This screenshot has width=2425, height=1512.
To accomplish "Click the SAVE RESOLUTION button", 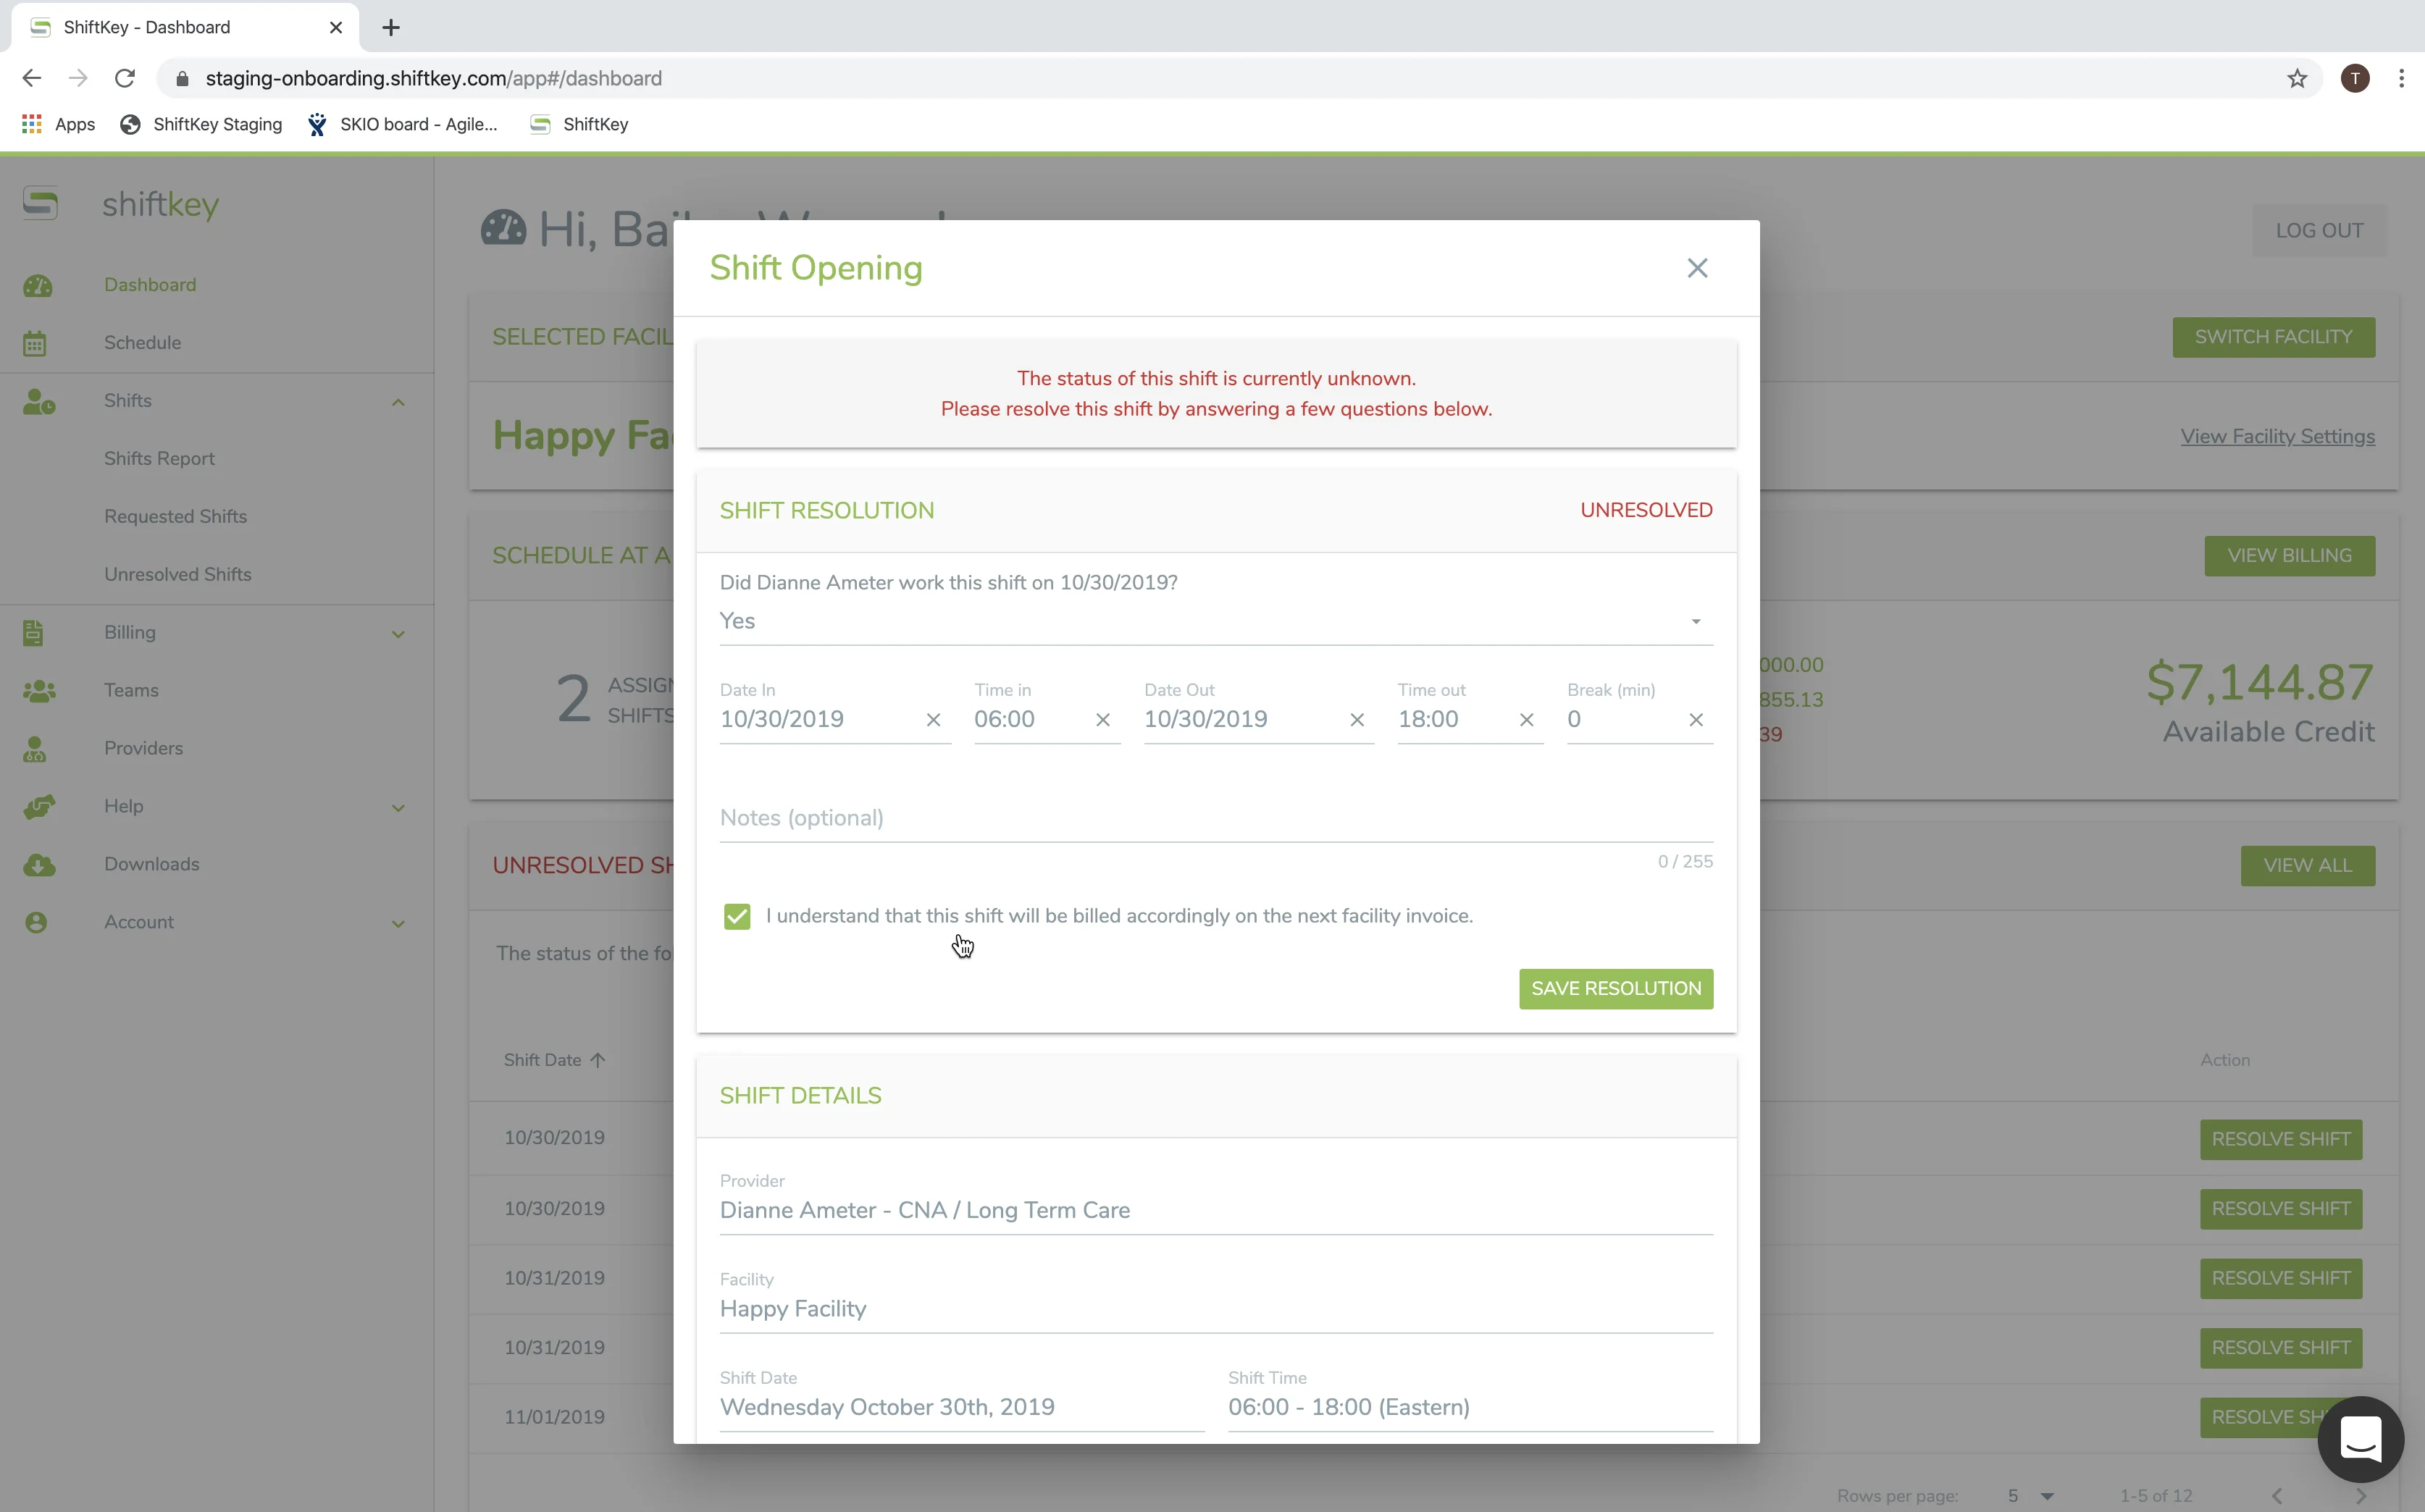I will 1615,988.
